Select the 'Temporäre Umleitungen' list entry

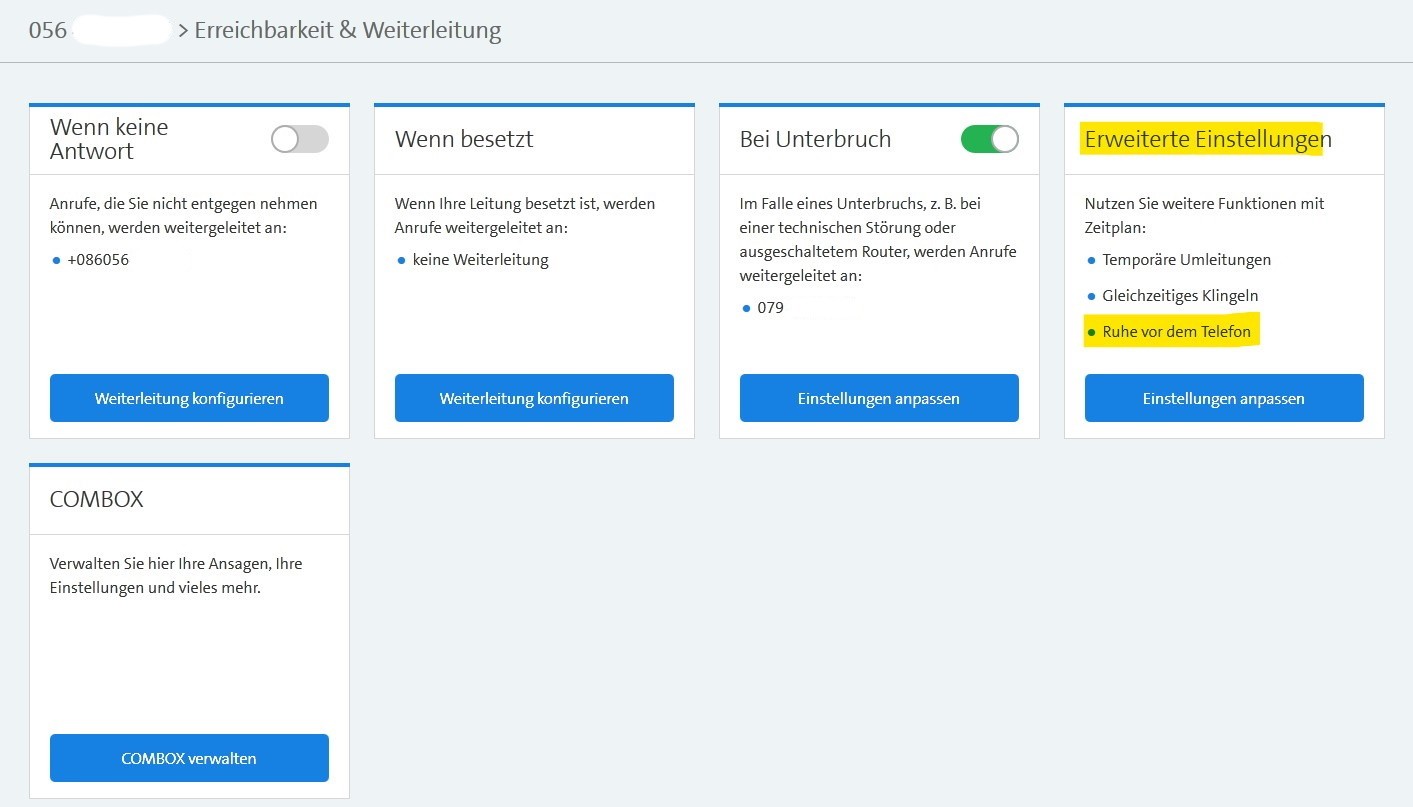1186,259
